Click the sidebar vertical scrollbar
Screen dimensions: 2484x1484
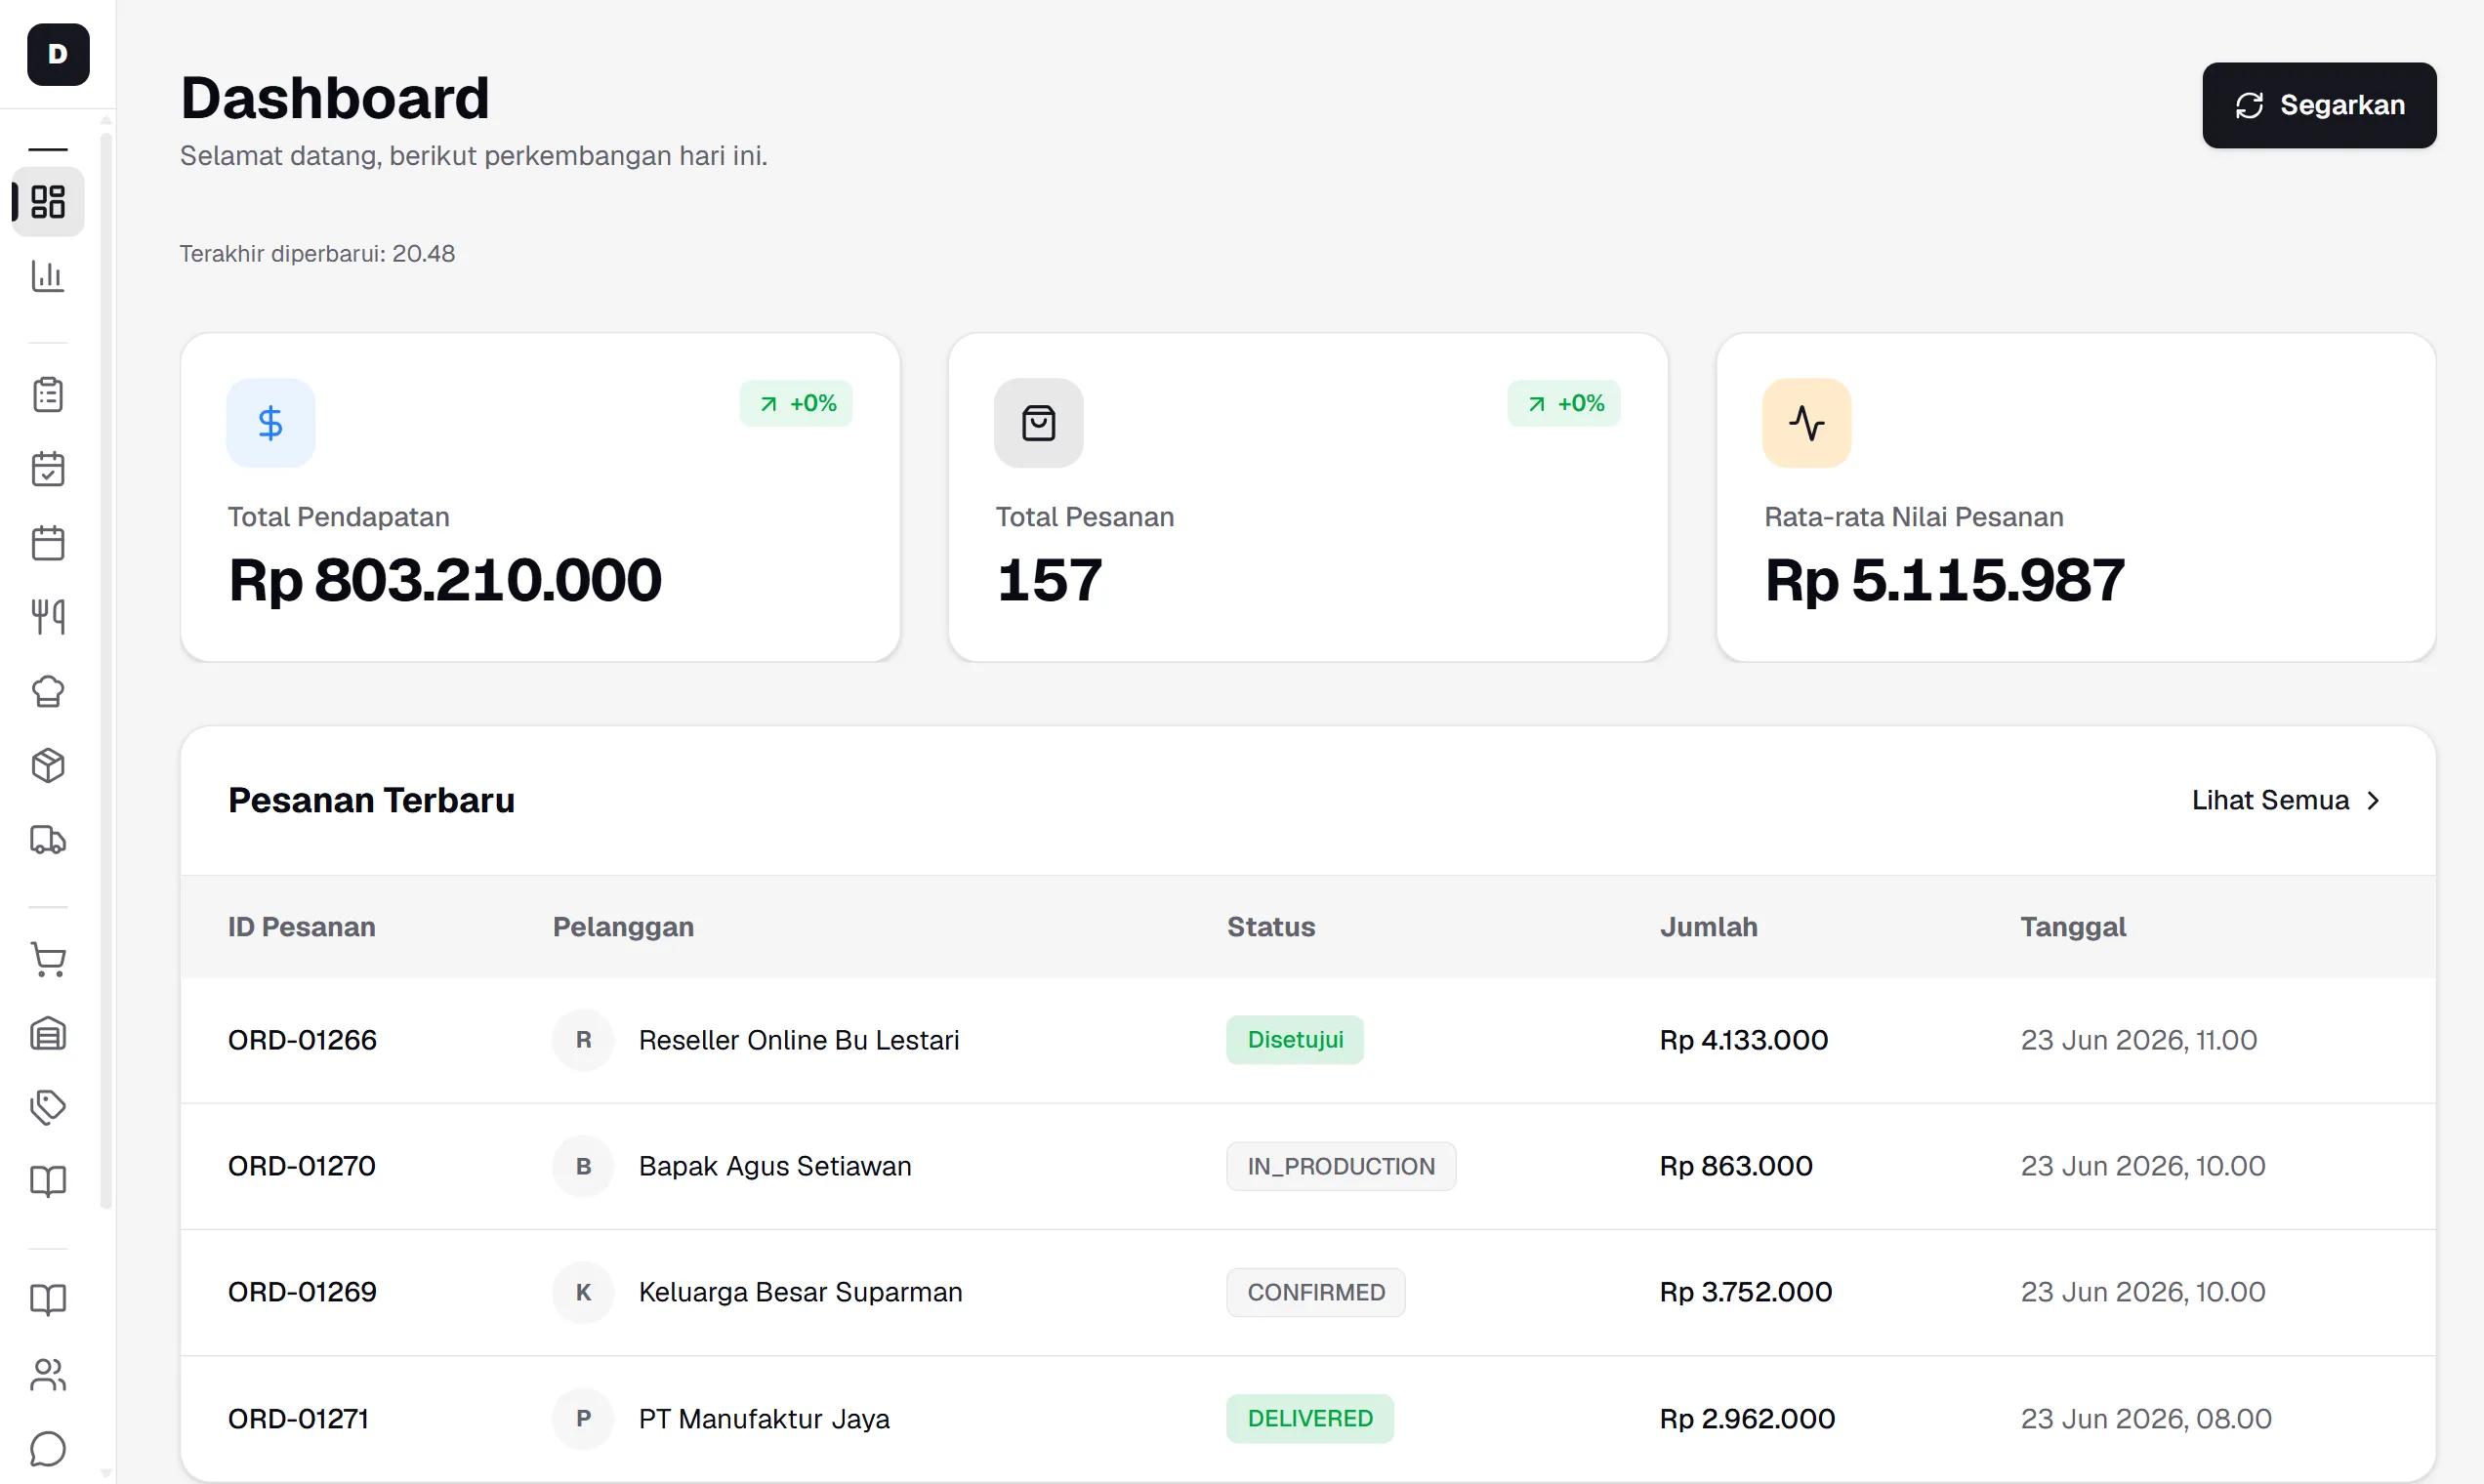(x=106, y=670)
